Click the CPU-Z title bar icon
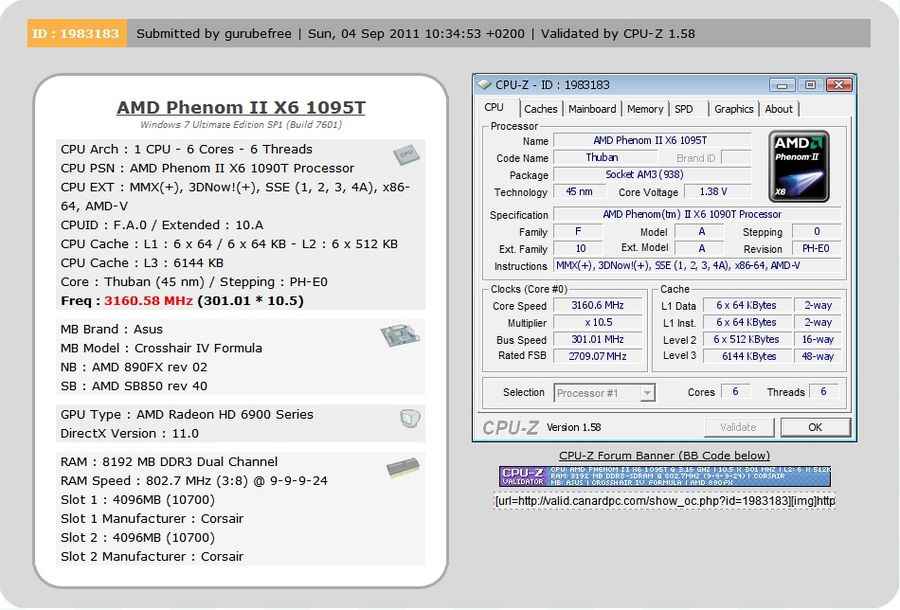 tap(485, 85)
